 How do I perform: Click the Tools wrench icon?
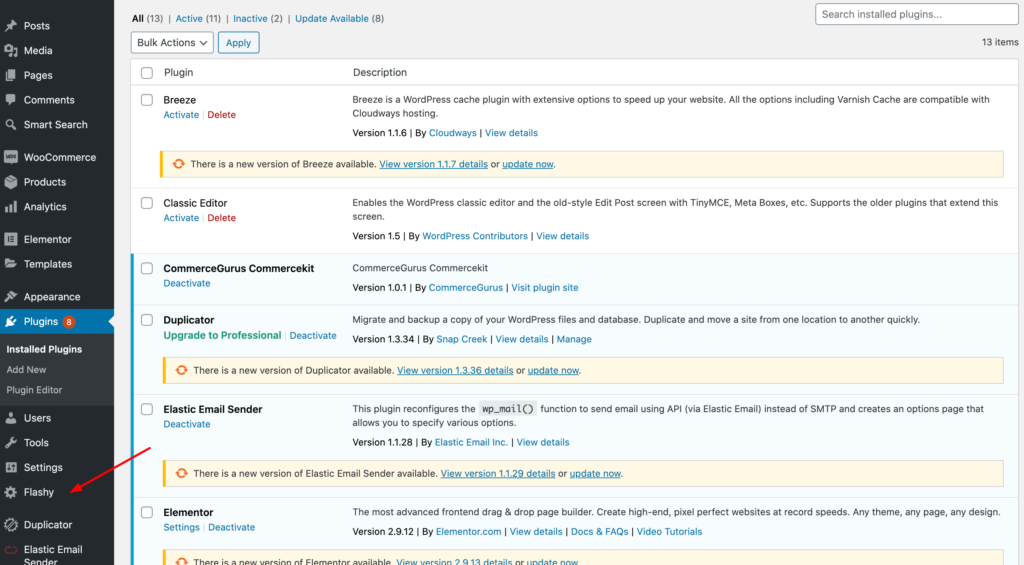point(10,443)
